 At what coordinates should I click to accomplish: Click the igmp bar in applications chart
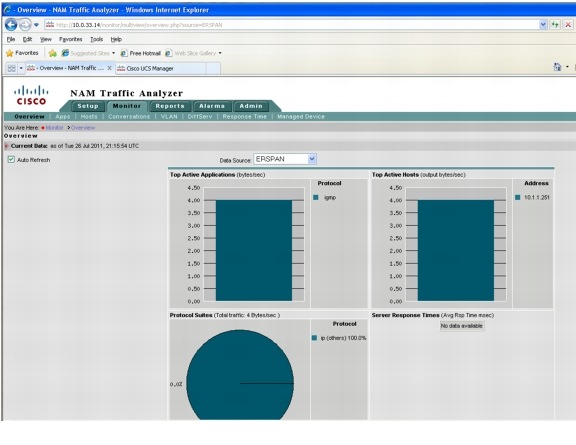254,251
